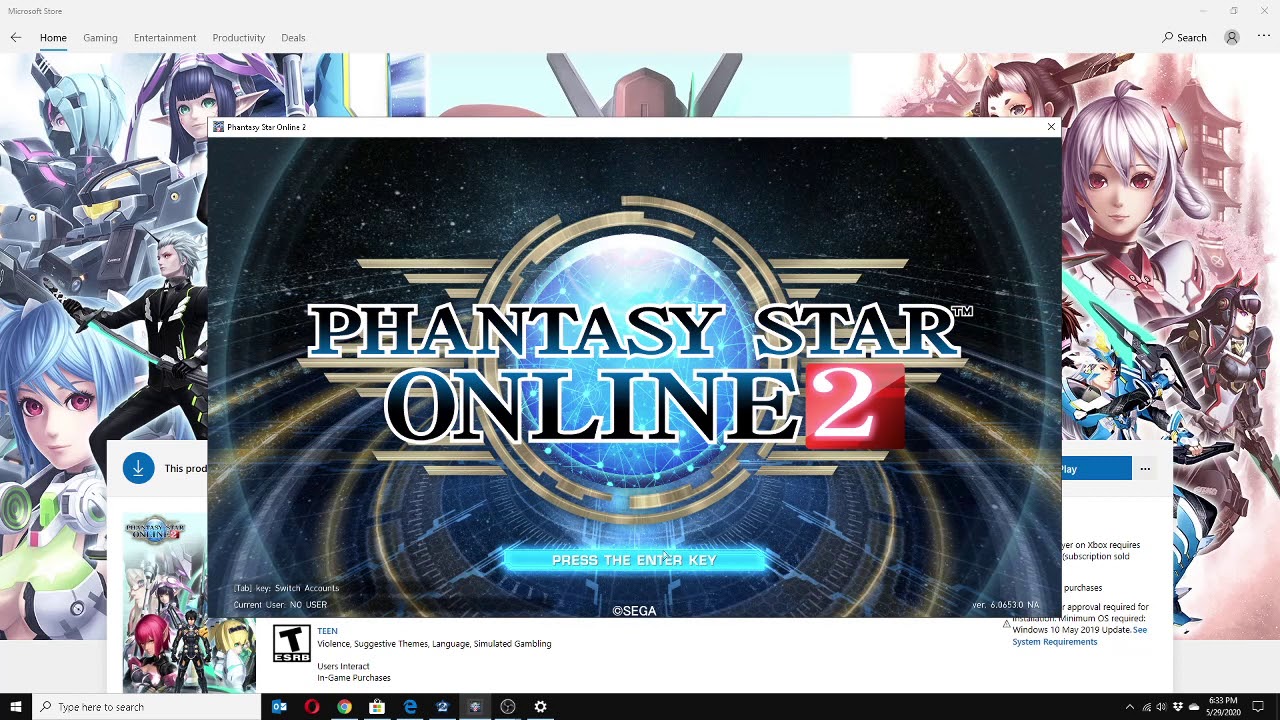Close the Phantasy Star Online 2 window
1280x720 pixels.
tap(1051, 127)
